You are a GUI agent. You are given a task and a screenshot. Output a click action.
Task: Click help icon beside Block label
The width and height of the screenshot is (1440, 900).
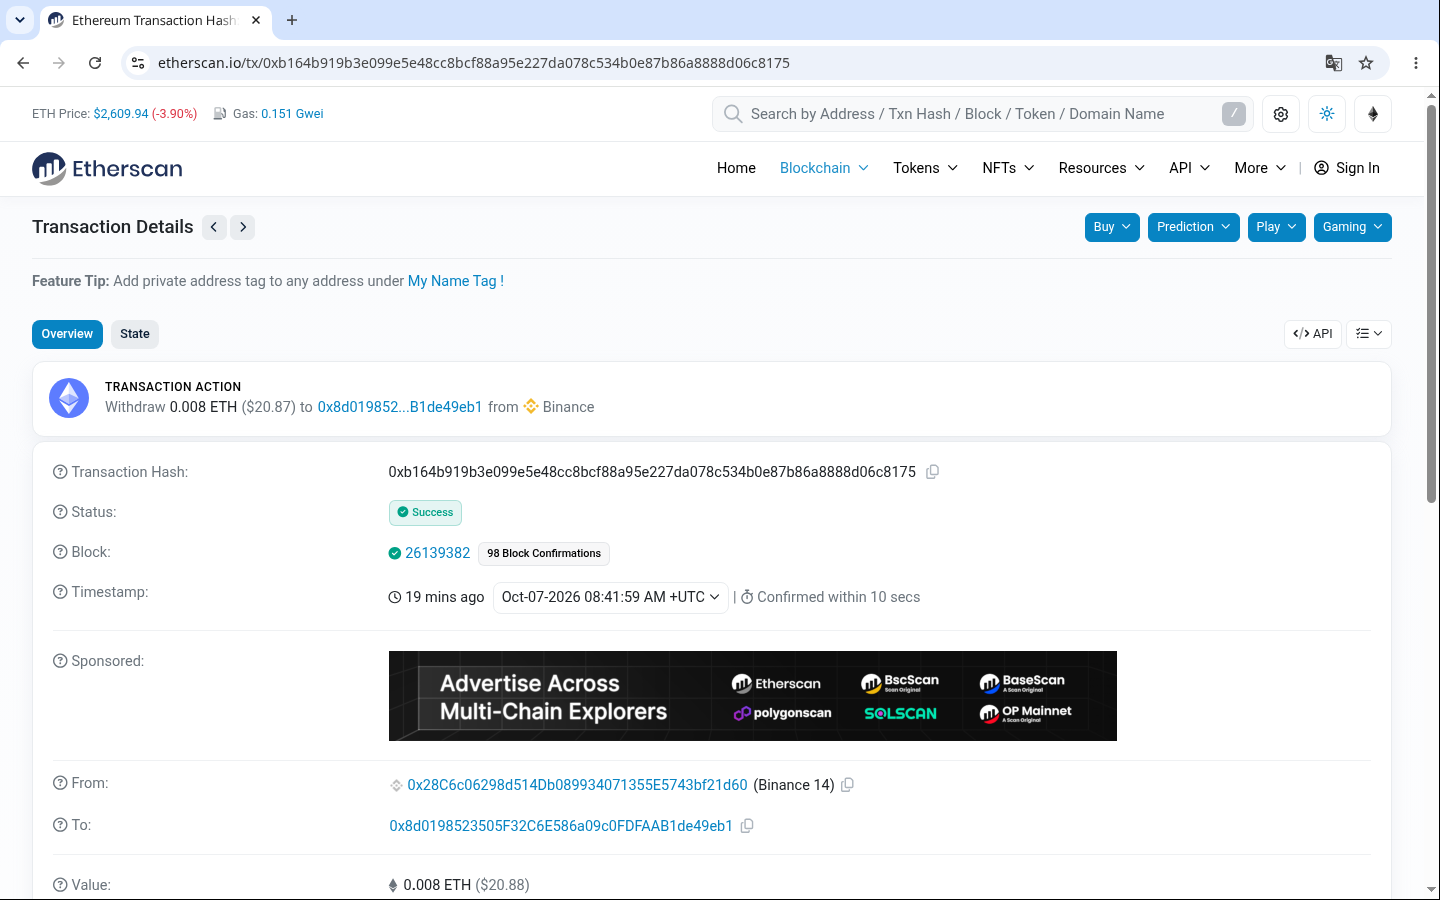[x=60, y=552]
